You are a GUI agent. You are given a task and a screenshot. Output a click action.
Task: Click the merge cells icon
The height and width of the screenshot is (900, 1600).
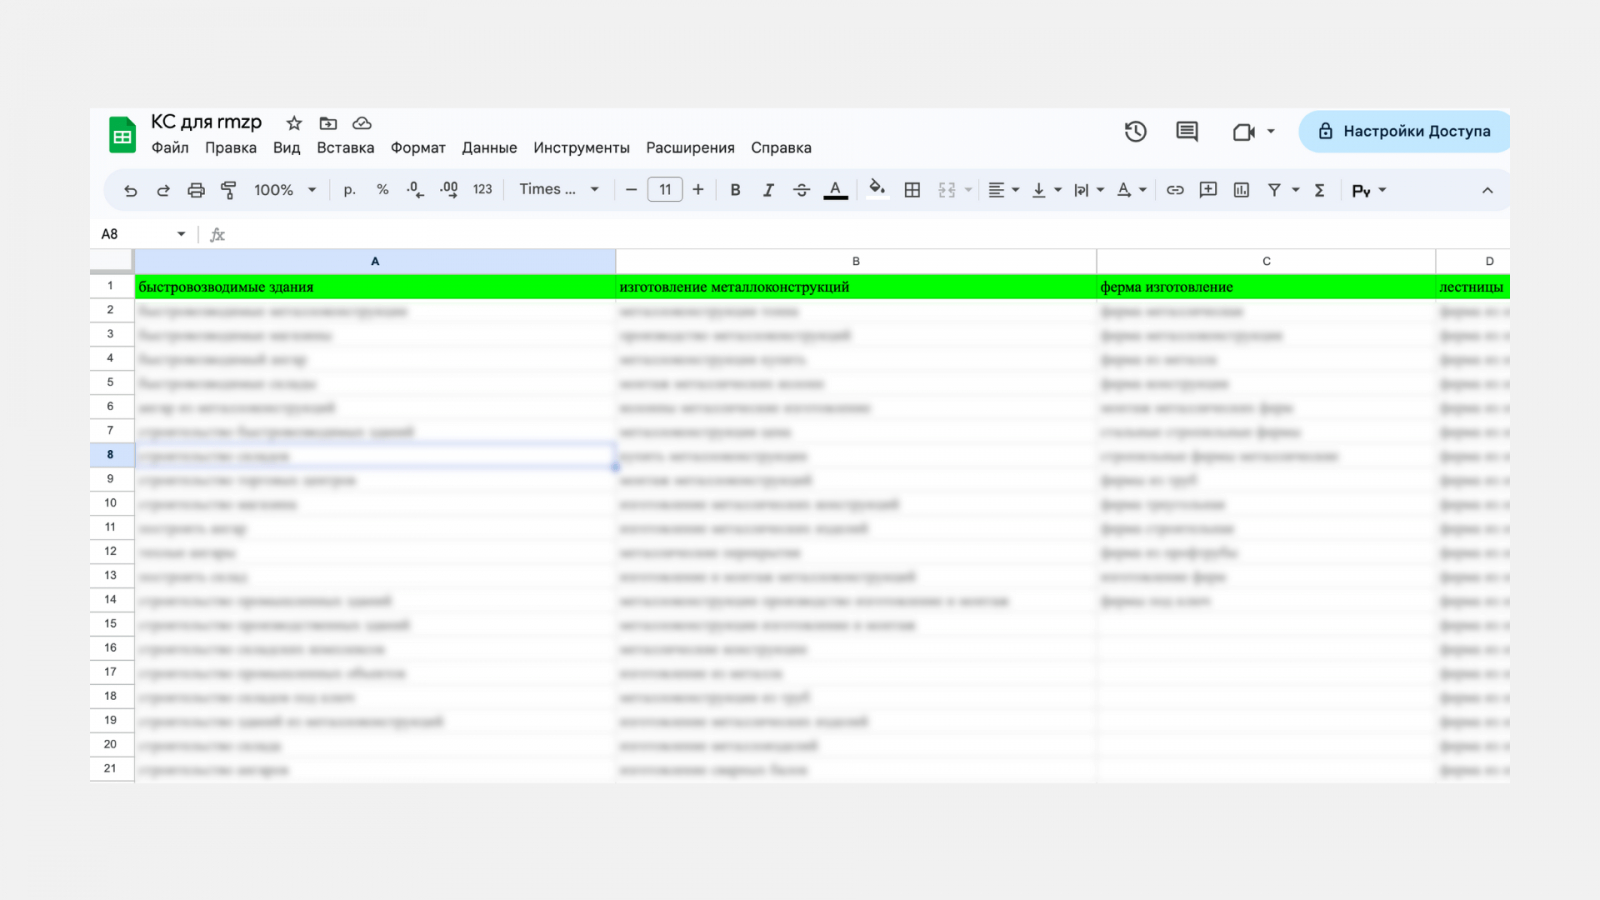point(947,190)
